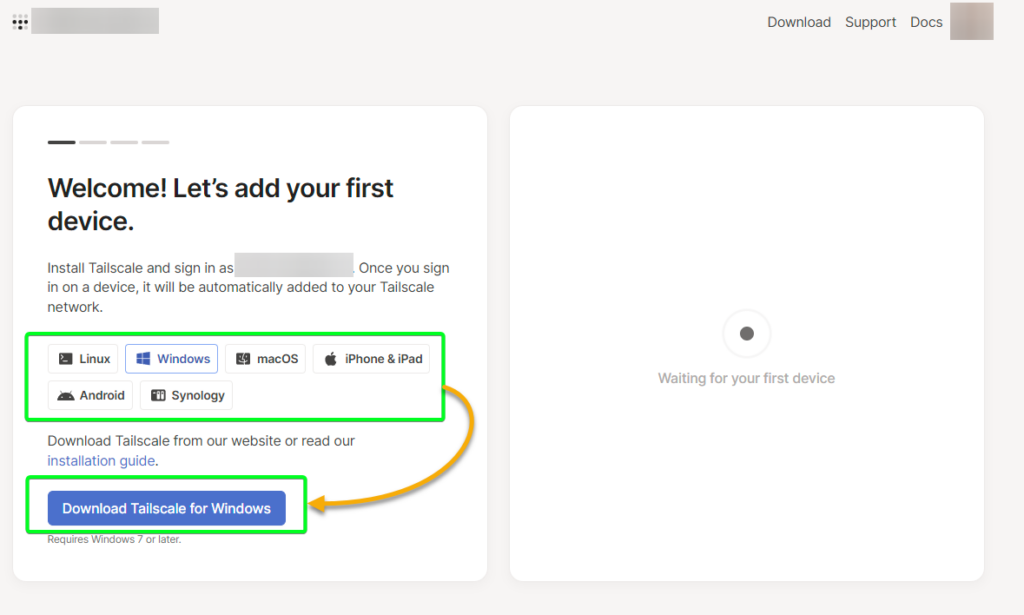Screen dimensions: 1024x615
Task: Choose Linux as your platform
Action: point(83,358)
